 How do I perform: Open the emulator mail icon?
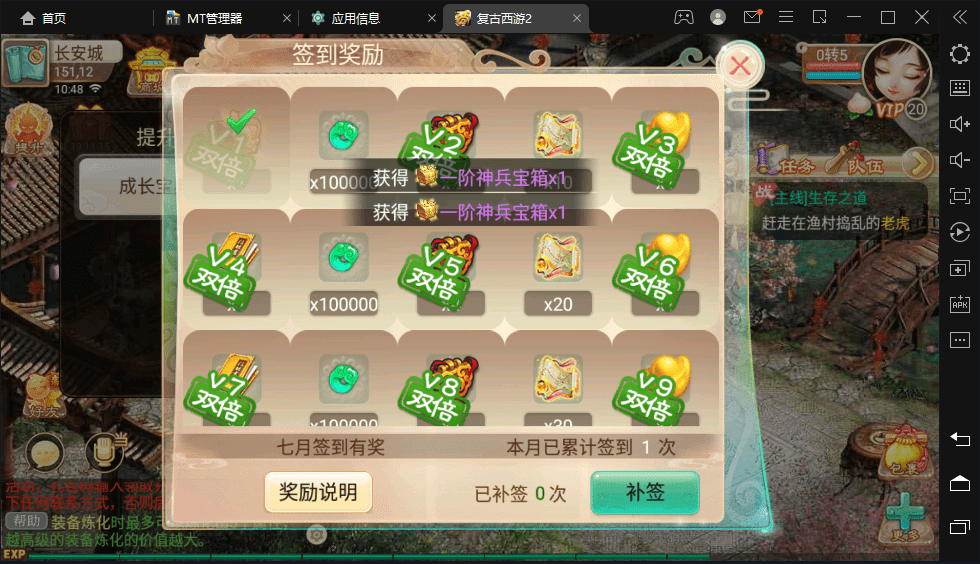pos(752,17)
